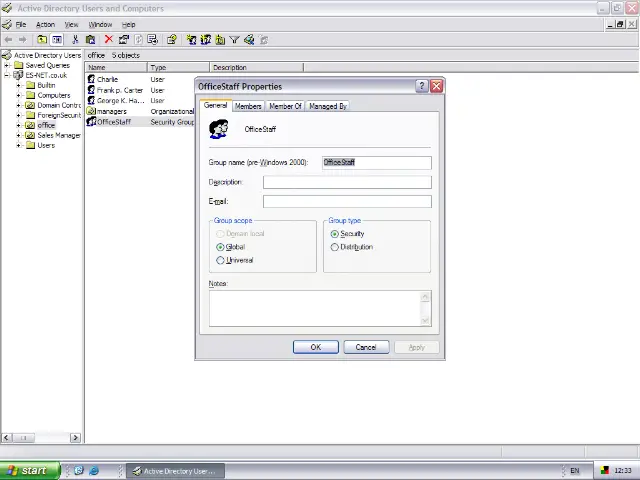Expand the Users tree node
The height and width of the screenshot is (480, 640).
pos(18,145)
